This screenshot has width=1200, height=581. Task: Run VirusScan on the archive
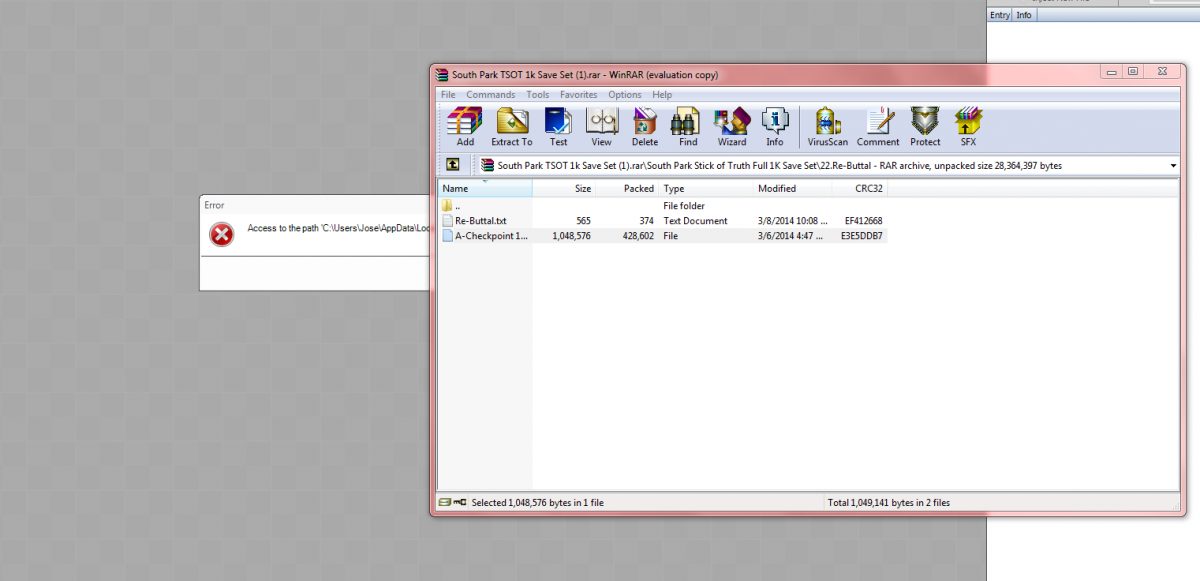coord(827,127)
